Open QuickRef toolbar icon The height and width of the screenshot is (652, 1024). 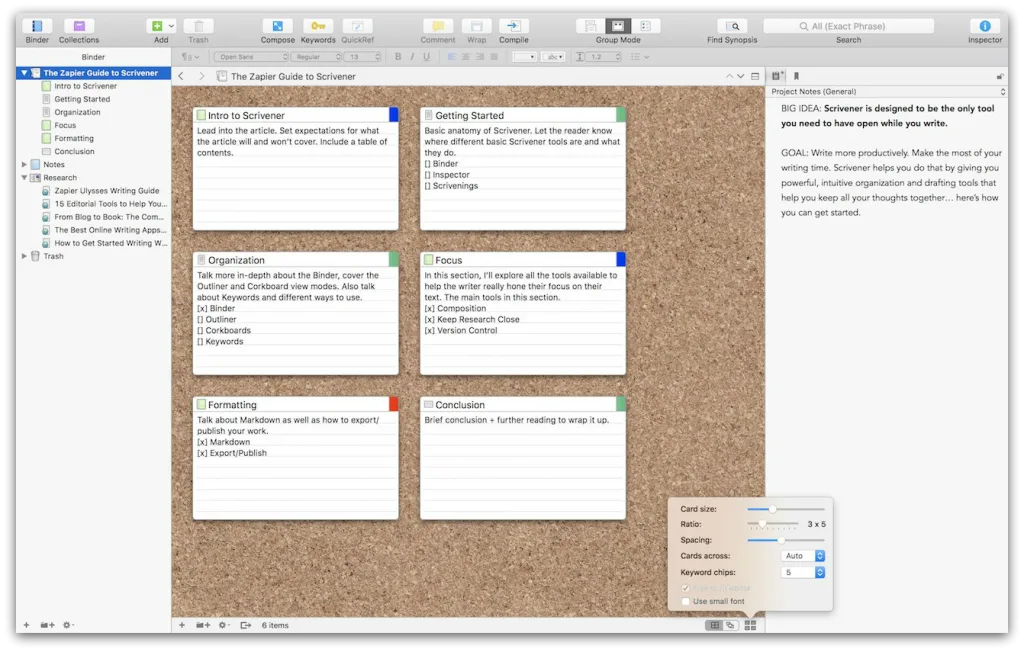[x=357, y=26]
